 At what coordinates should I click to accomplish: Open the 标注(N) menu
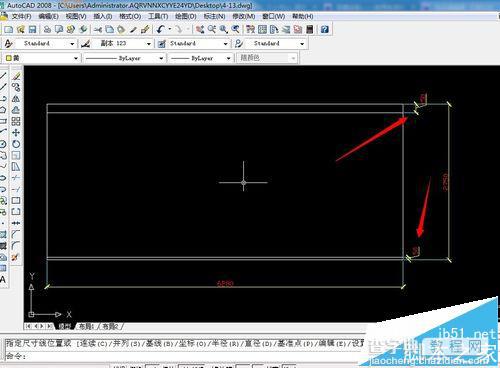pyautogui.click(x=214, y=16)
